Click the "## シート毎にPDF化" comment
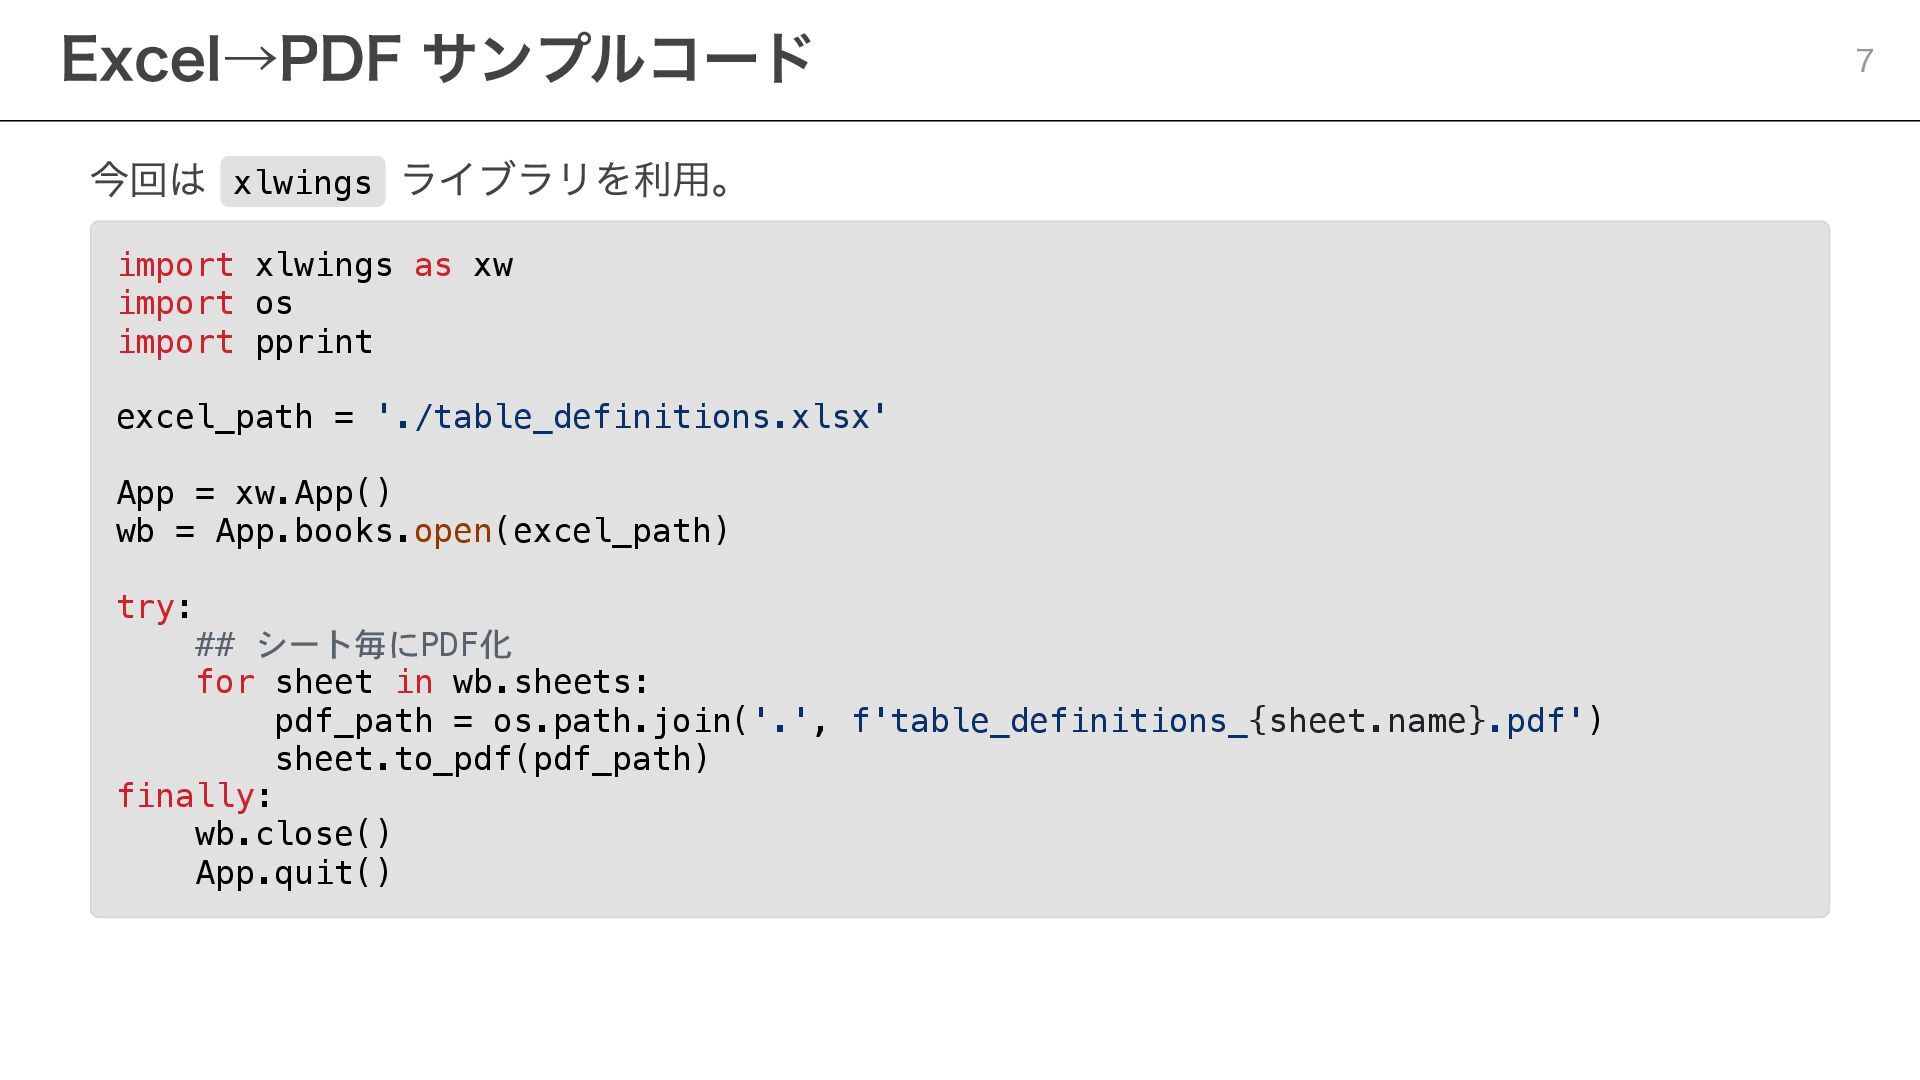 [353, 645]
